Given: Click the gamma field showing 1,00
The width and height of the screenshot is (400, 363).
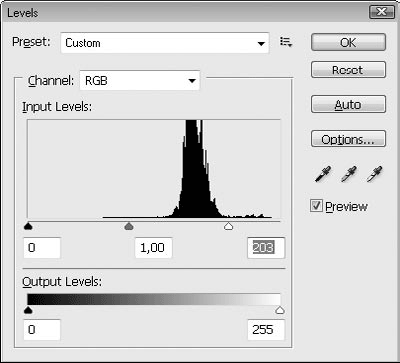Looking at the screenshot, I should click(153, 248).
